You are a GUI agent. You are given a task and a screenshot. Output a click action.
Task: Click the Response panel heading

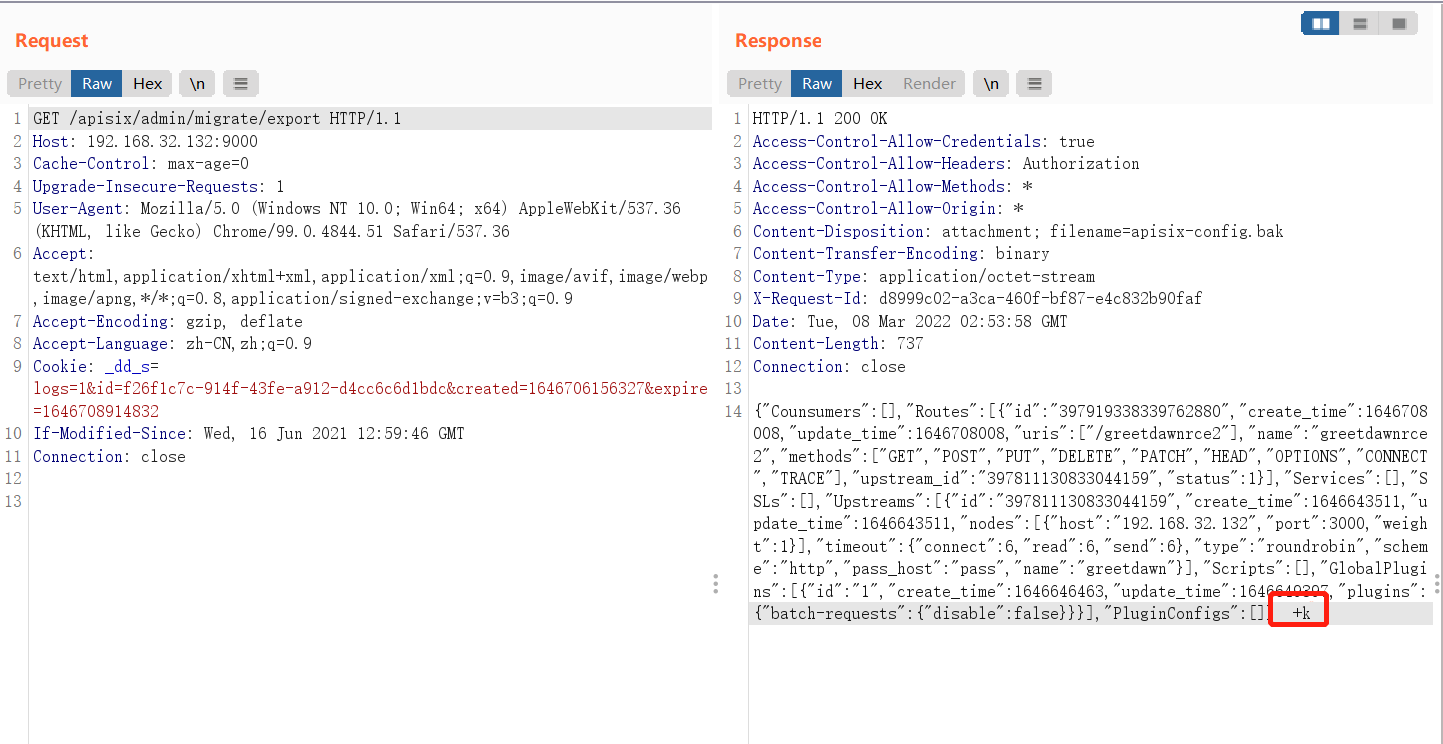click(x=778, y=41)
